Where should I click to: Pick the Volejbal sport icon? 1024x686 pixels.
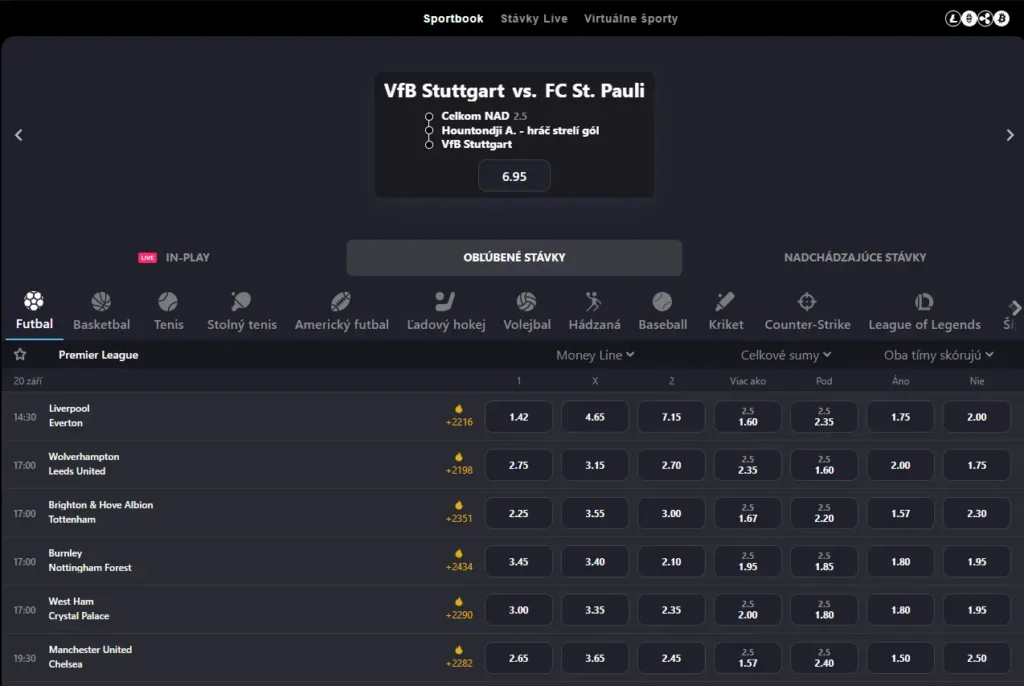(x=526, y=302)
